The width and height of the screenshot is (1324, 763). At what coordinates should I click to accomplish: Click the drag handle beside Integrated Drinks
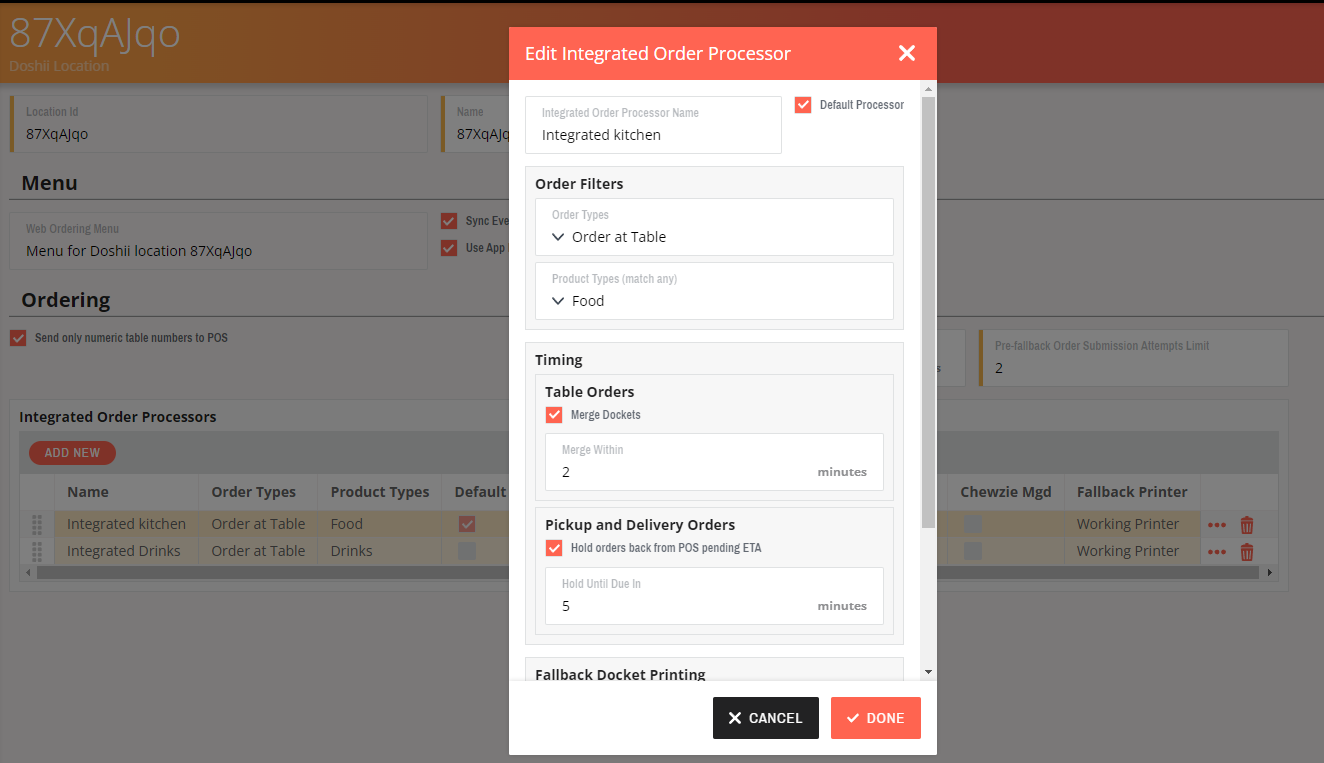[36, 551]
